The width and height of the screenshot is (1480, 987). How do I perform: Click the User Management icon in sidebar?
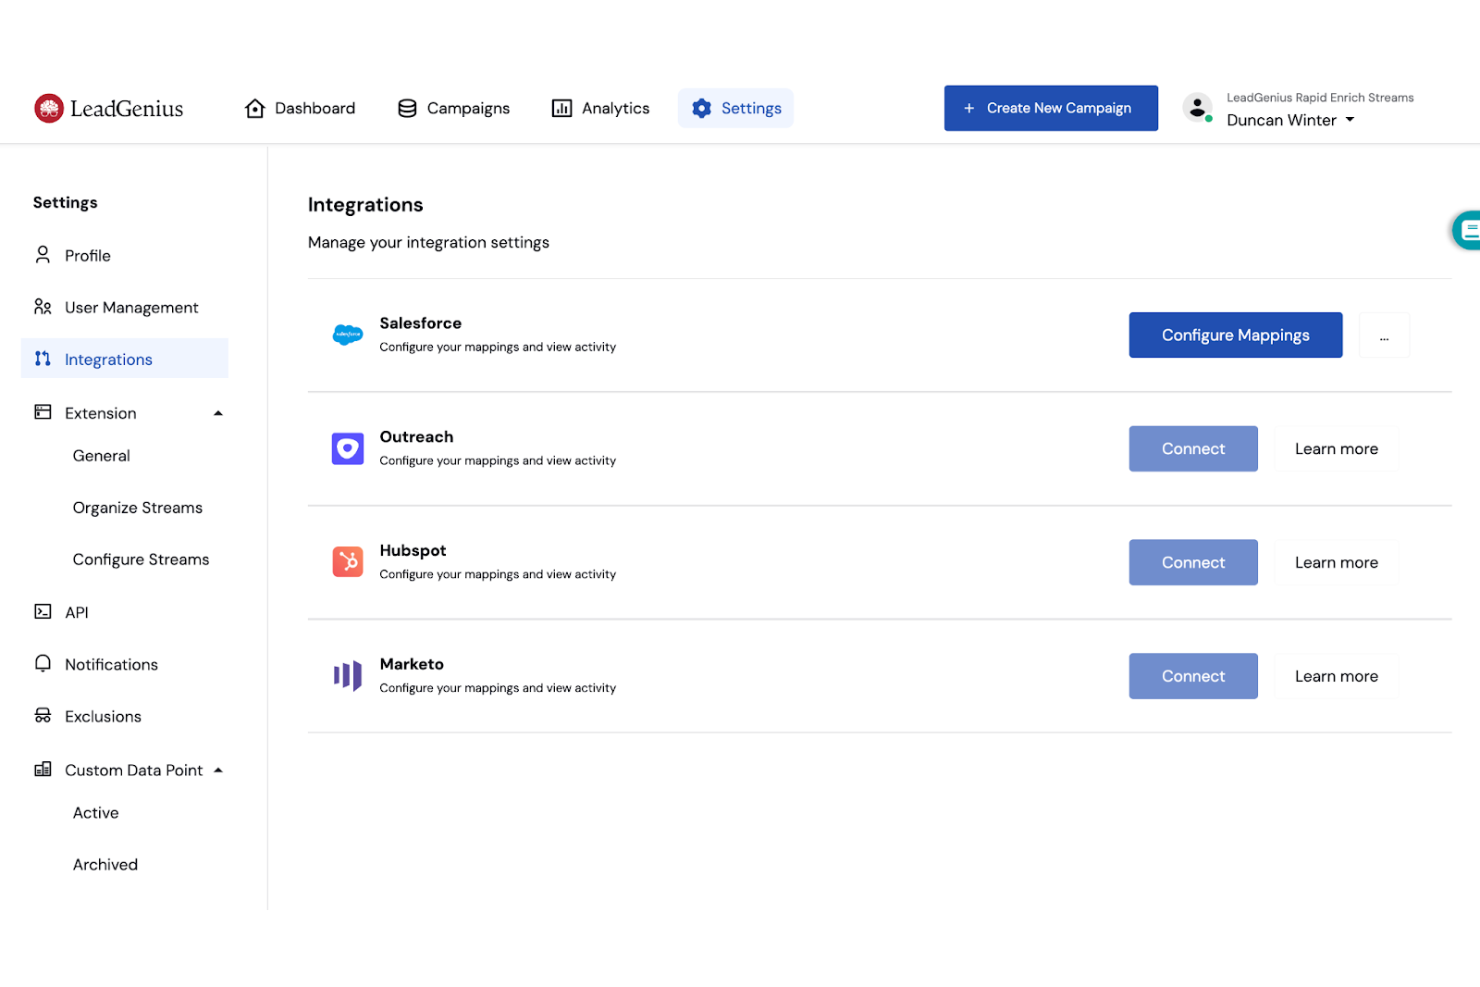click(x=42, y=307)
